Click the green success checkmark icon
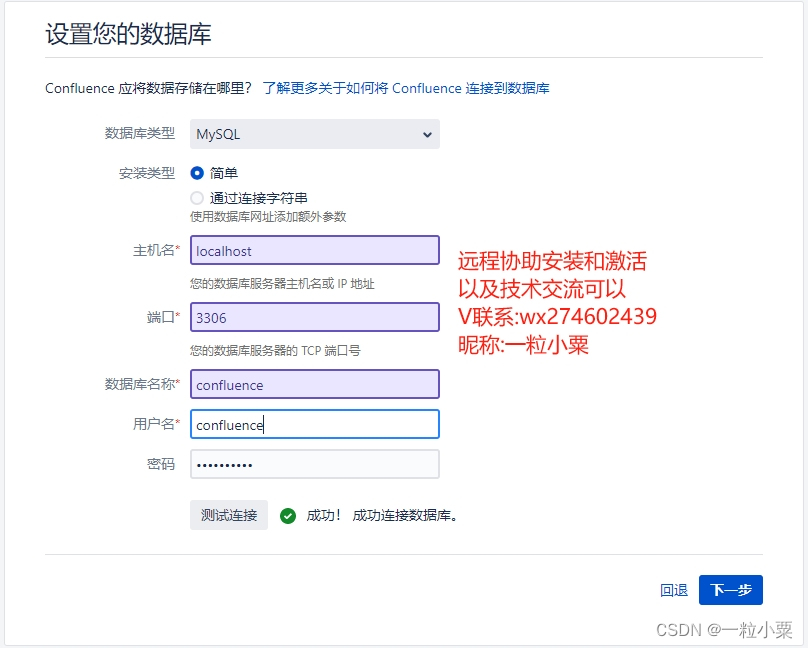The image size is (808, 648). (288, 516)
